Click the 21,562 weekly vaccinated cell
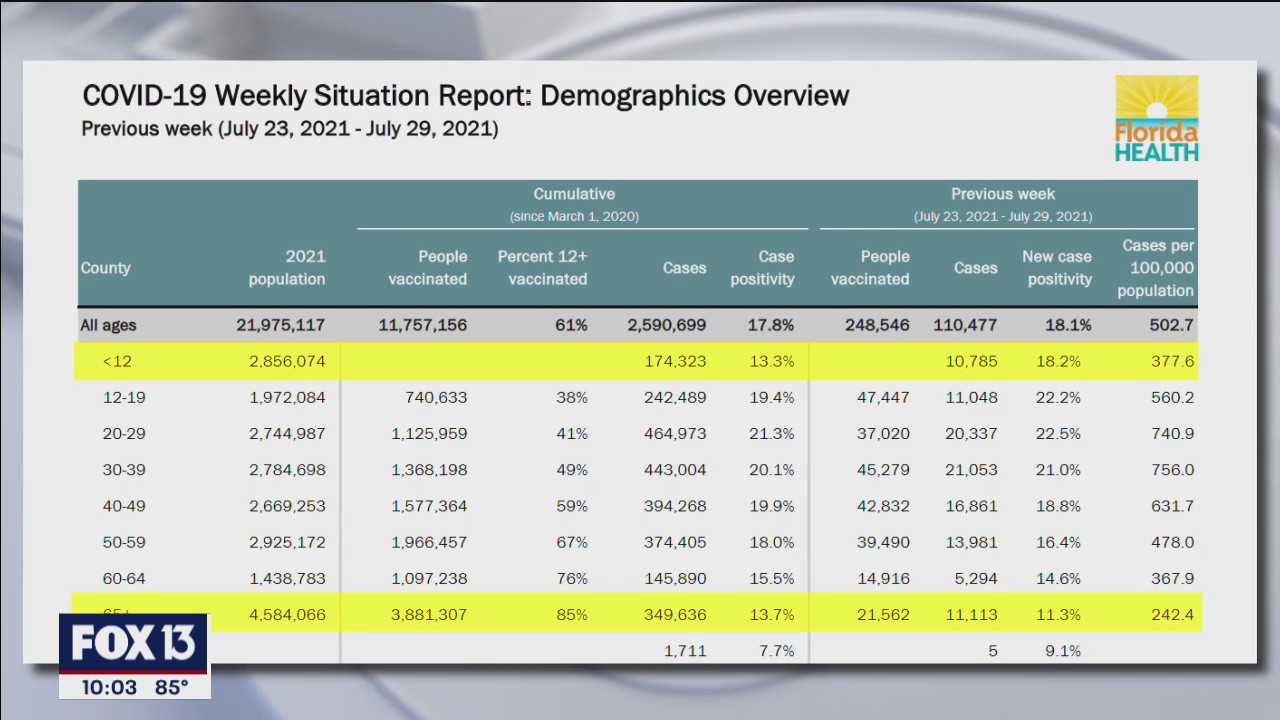The image size is (1280, 720). pyautogui.click(x=884, y=614)
